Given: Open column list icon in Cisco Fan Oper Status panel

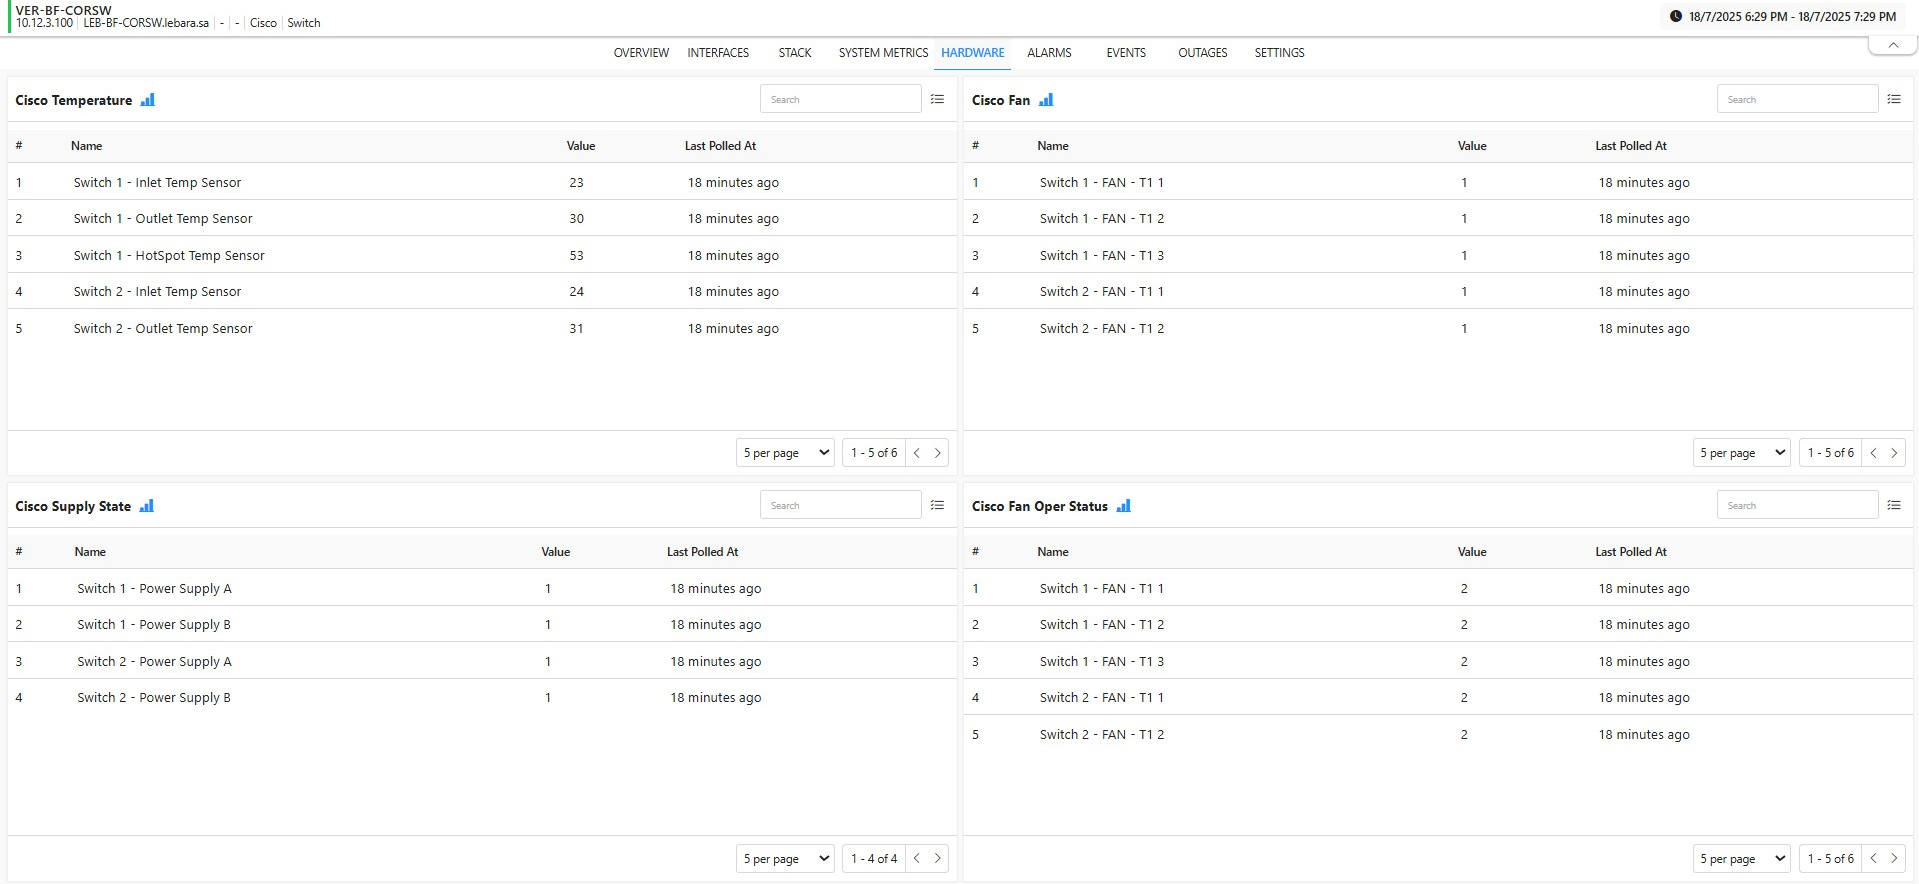Looking at the screenshot, I should click(x=1893, y=505).
